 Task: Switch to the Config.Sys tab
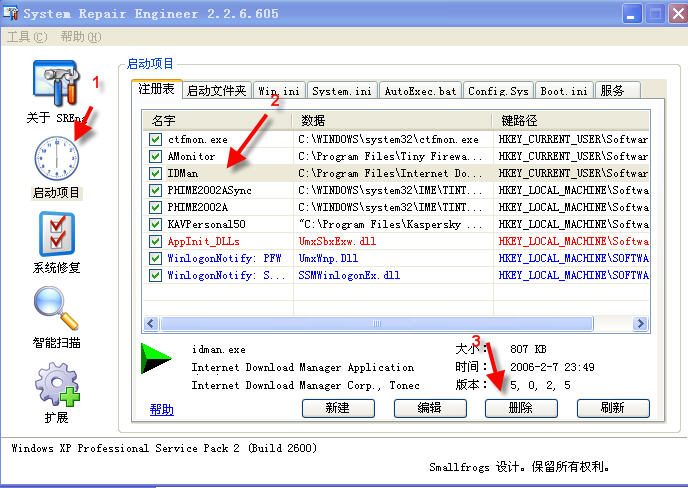(x=498, y=90)
